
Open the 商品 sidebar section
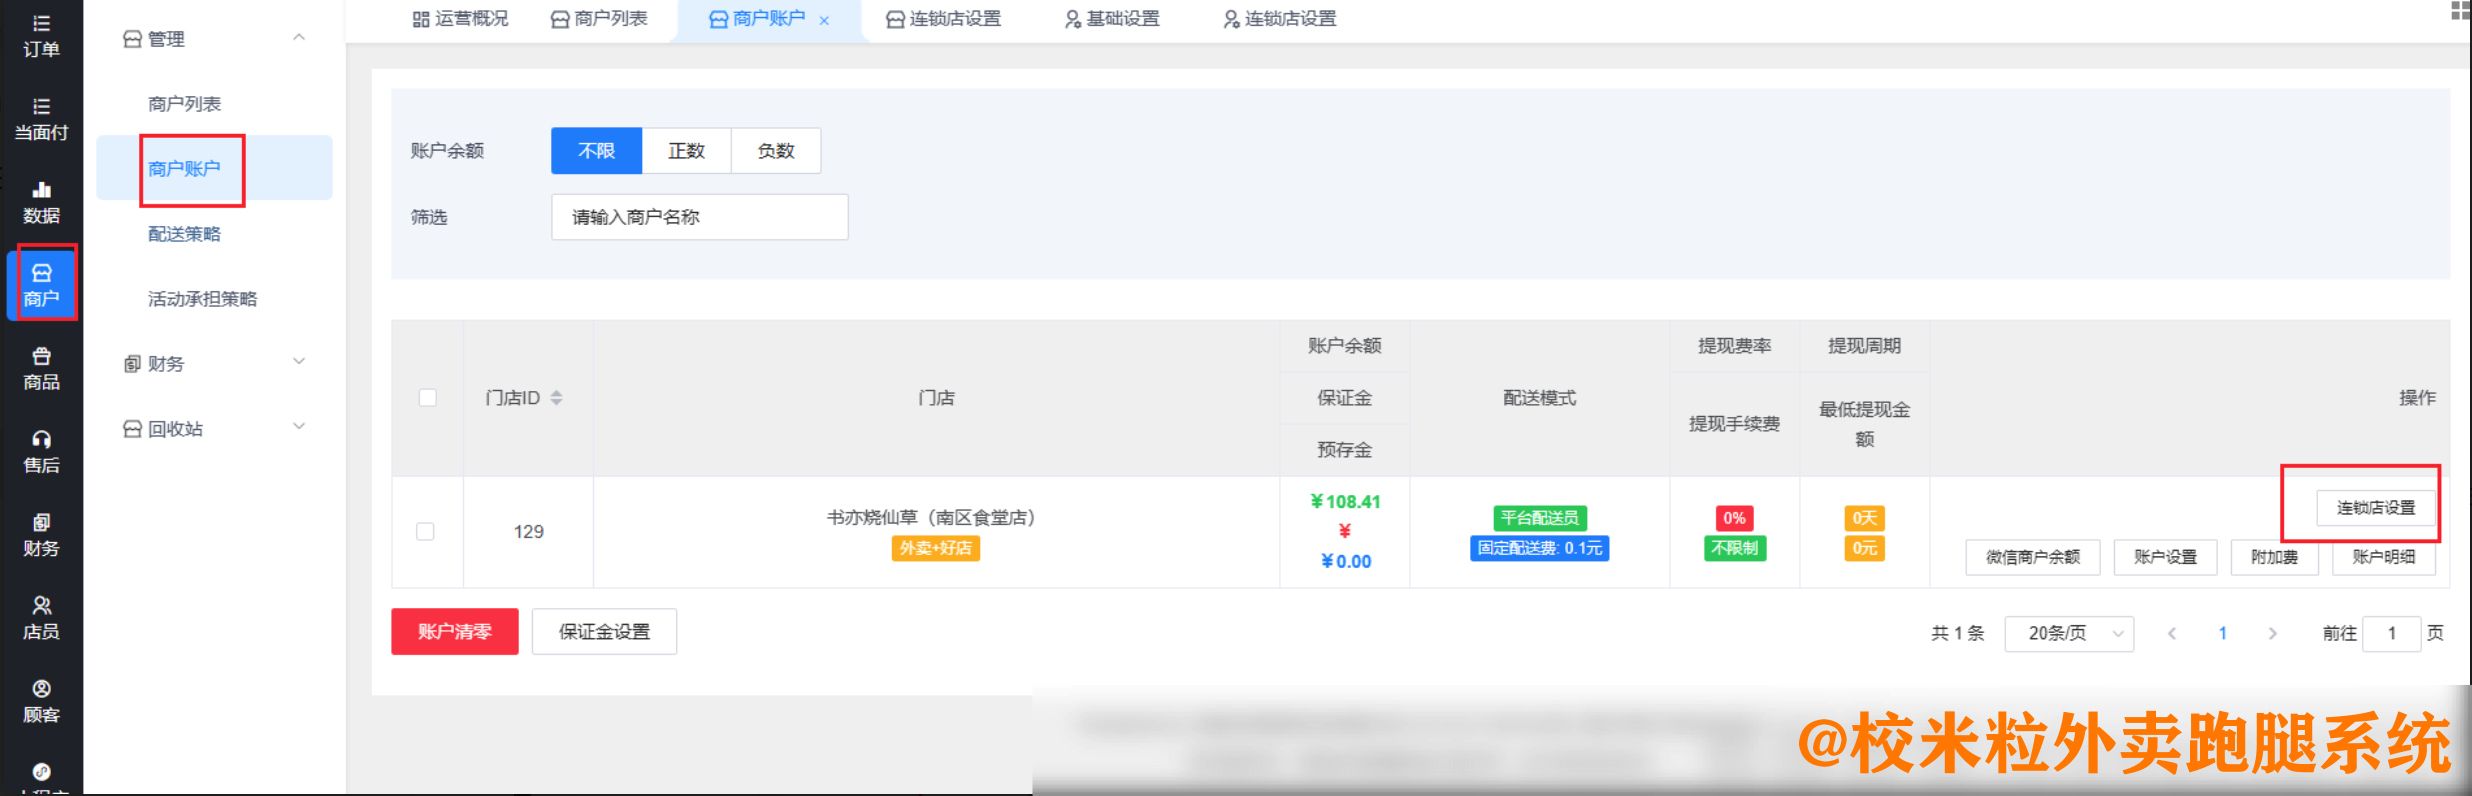coord(41,368)
